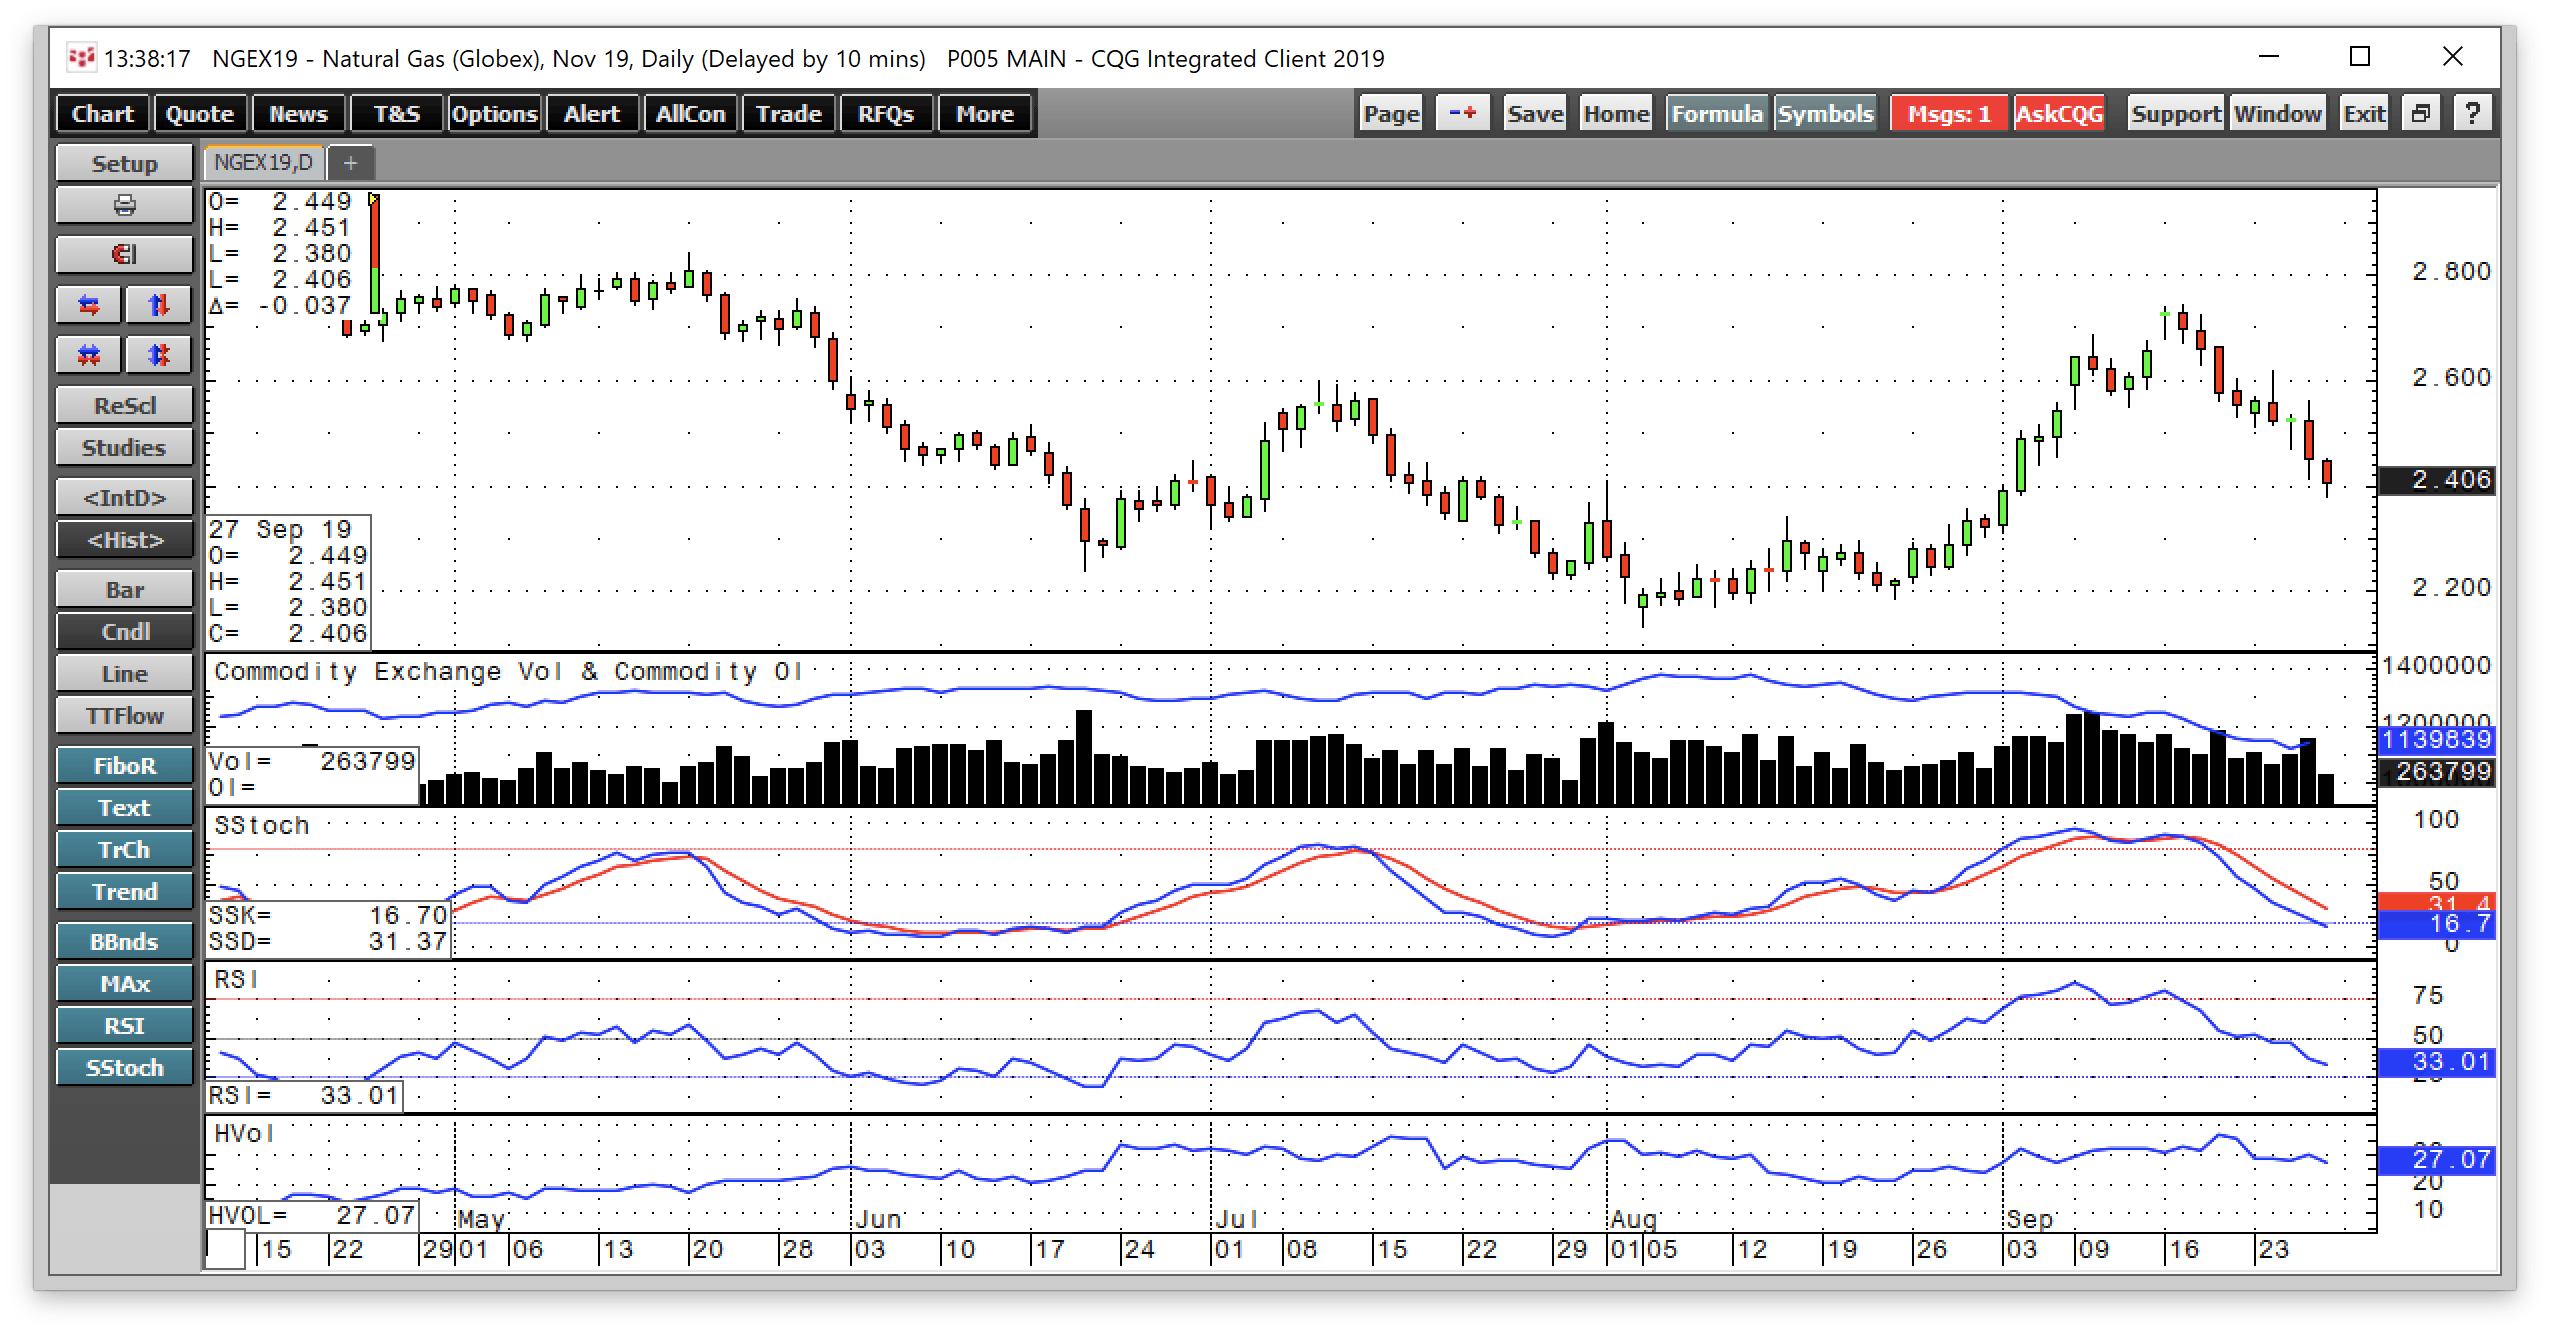Image resolution: width=2550 pixels, height=1332 pixels.
Task: Click the vertical up-down arrows icon
Action: point(157,305)
